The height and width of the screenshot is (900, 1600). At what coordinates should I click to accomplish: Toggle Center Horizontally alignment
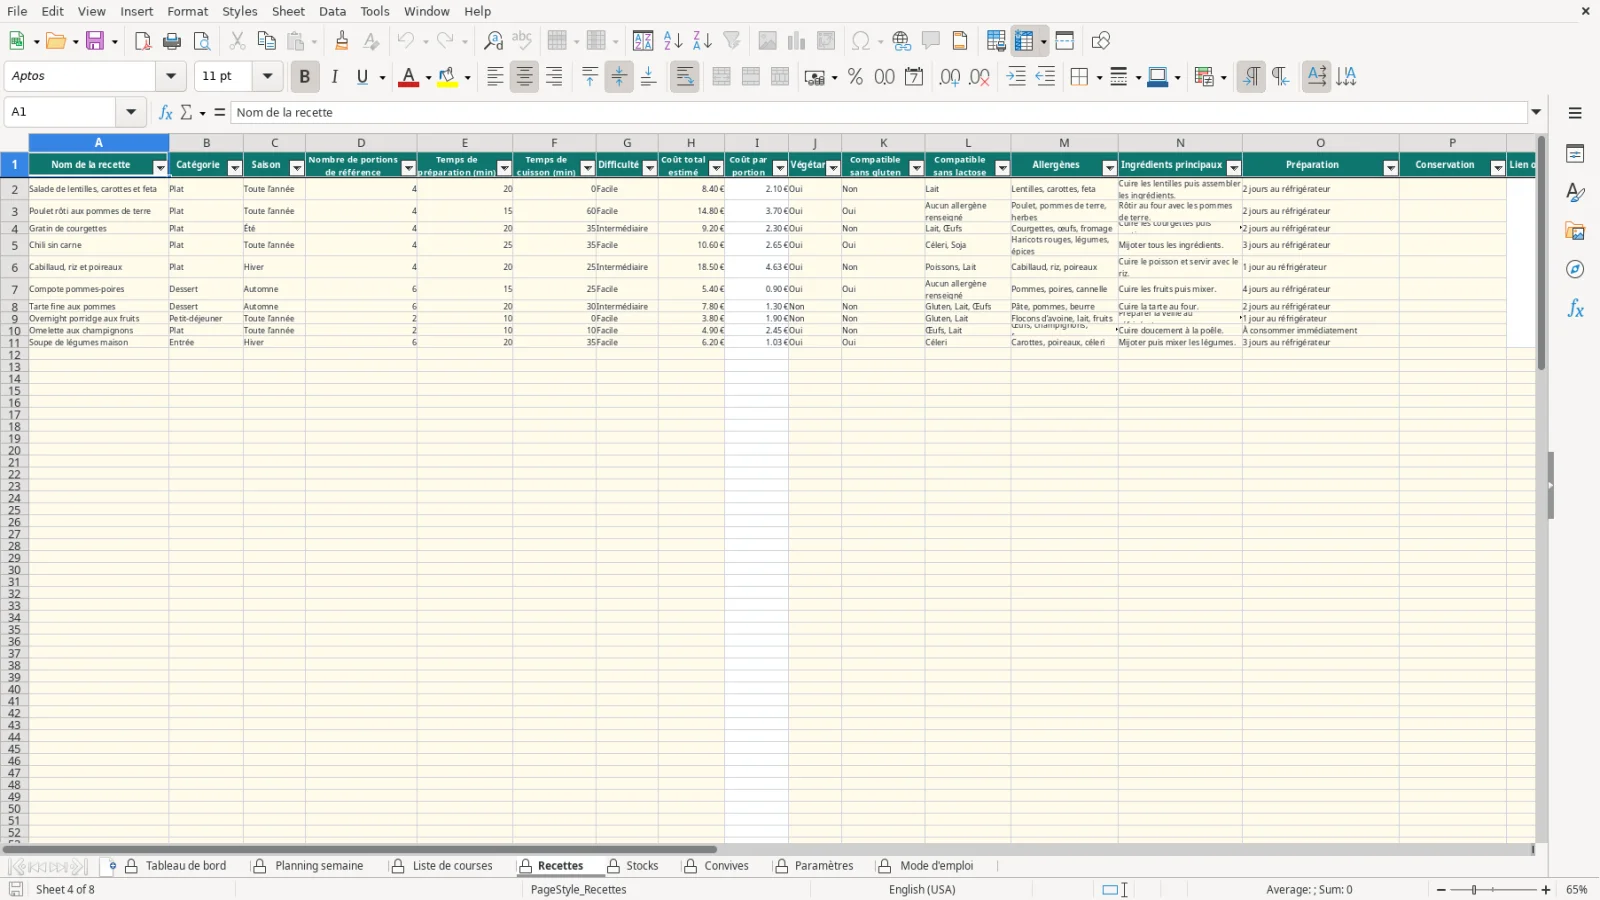coord(524,77)
